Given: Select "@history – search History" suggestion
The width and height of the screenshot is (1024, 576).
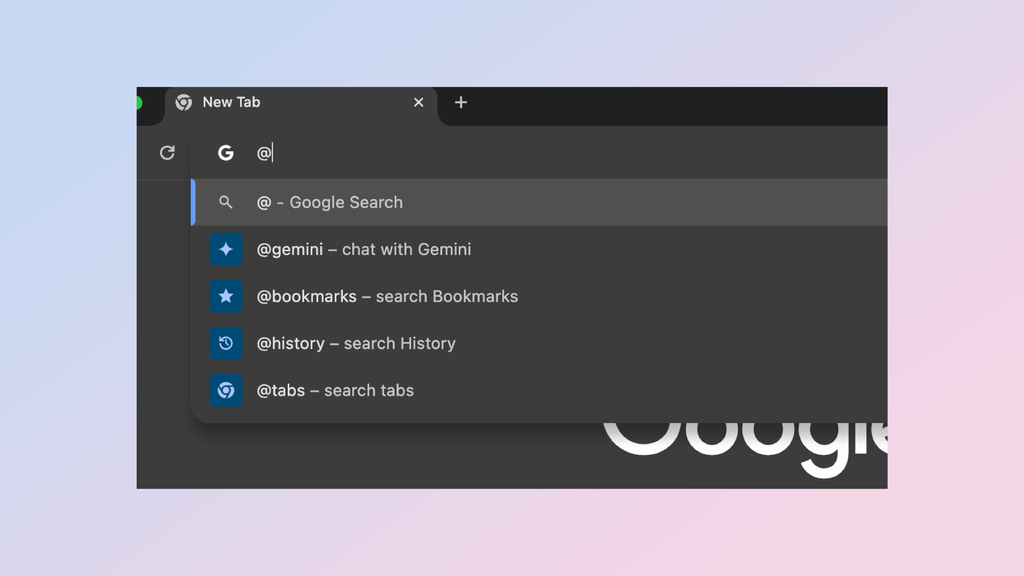Looking at the screenshot, I should [539, 344].
